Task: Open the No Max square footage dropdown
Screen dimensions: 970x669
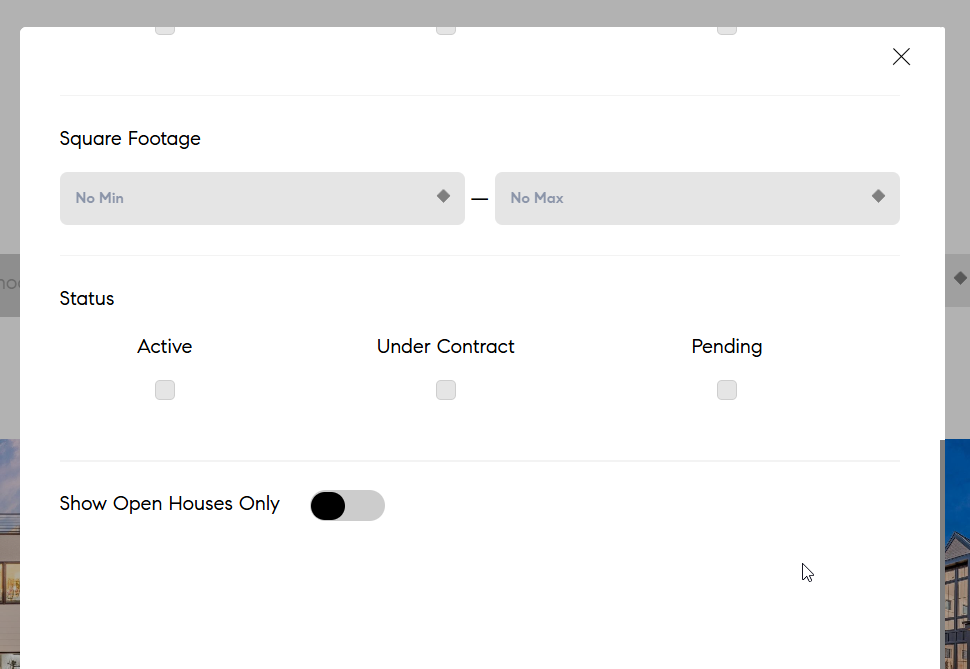Action: click(x=697, y=198)
